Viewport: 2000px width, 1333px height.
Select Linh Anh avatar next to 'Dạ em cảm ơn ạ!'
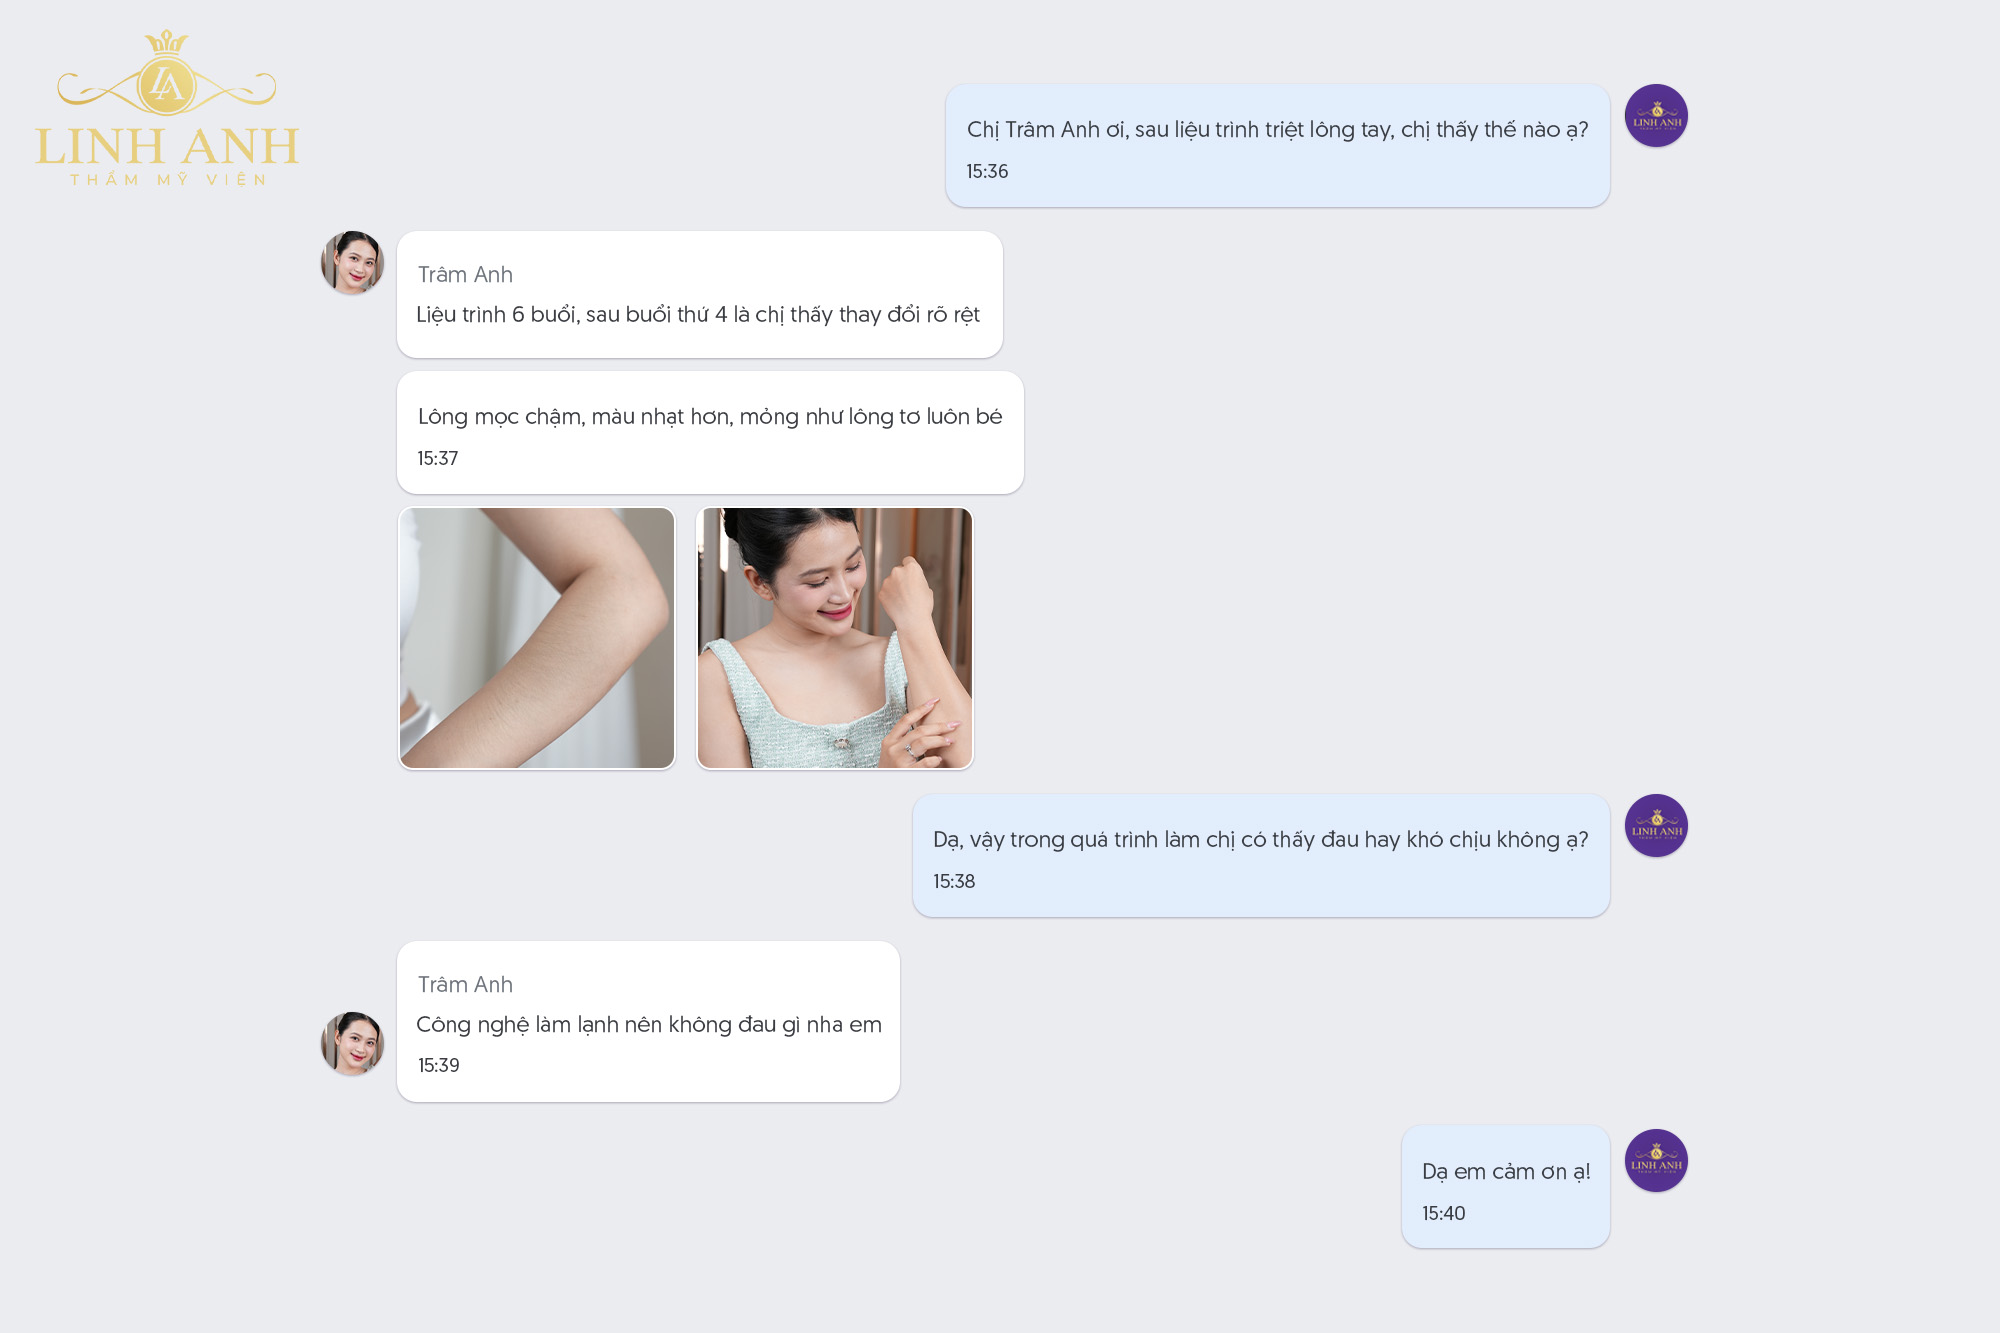[x=1656, y=1161]
